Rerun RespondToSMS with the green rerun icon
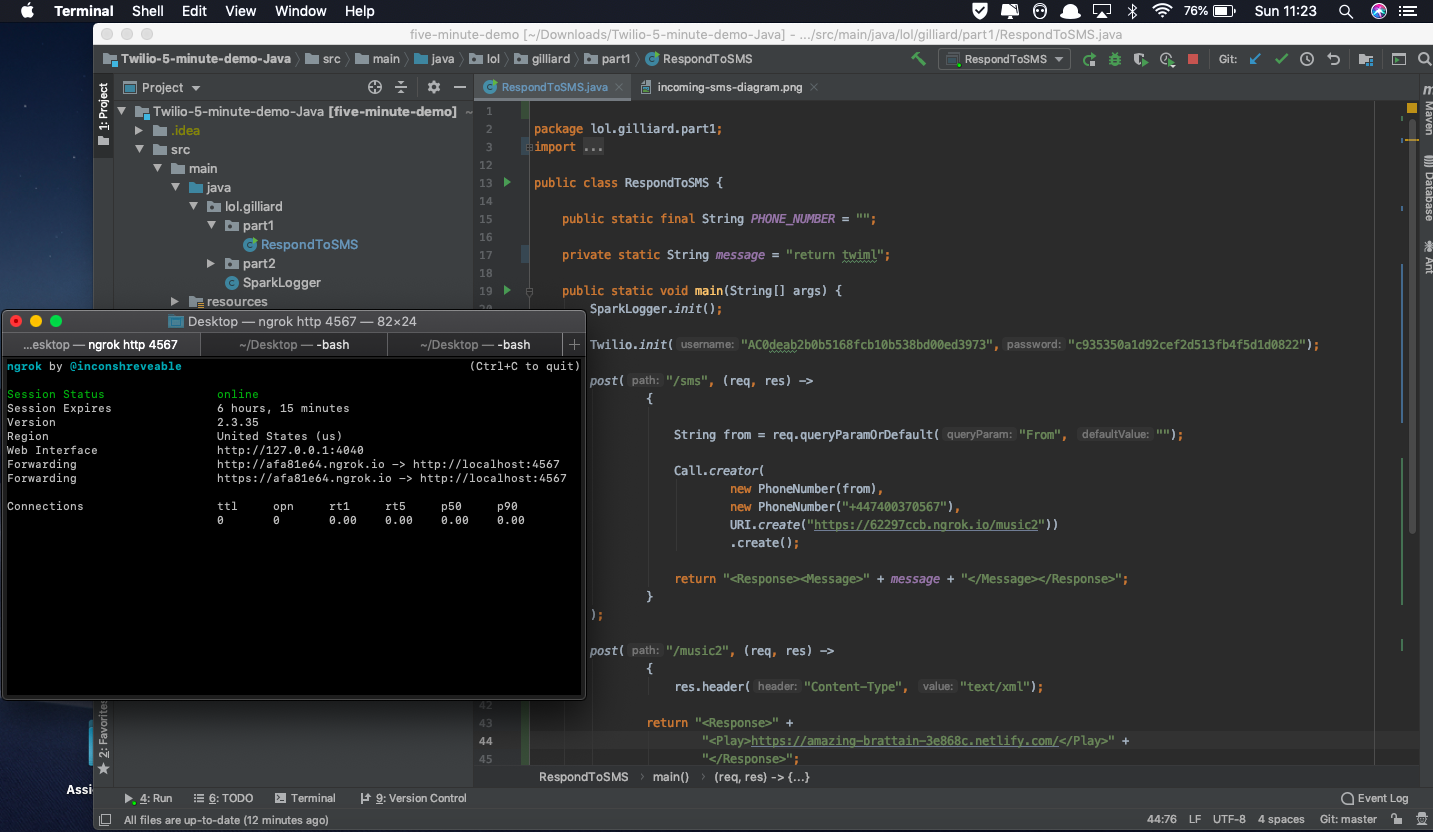This screenshot has width=1433, height=832. [1089, 59]
